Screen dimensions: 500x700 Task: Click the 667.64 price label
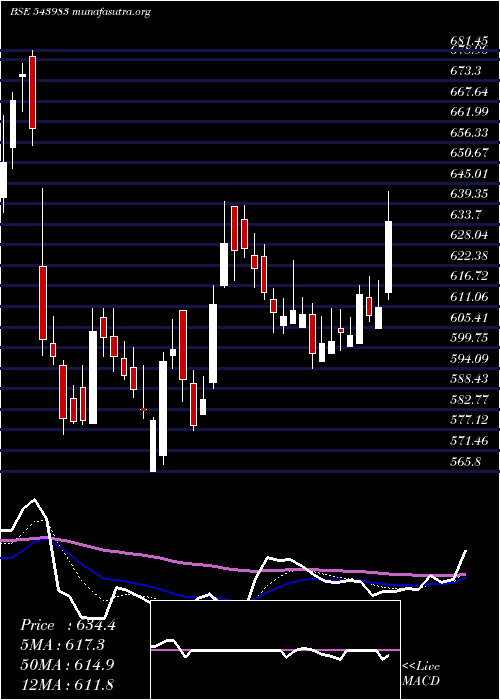point(469,91)
